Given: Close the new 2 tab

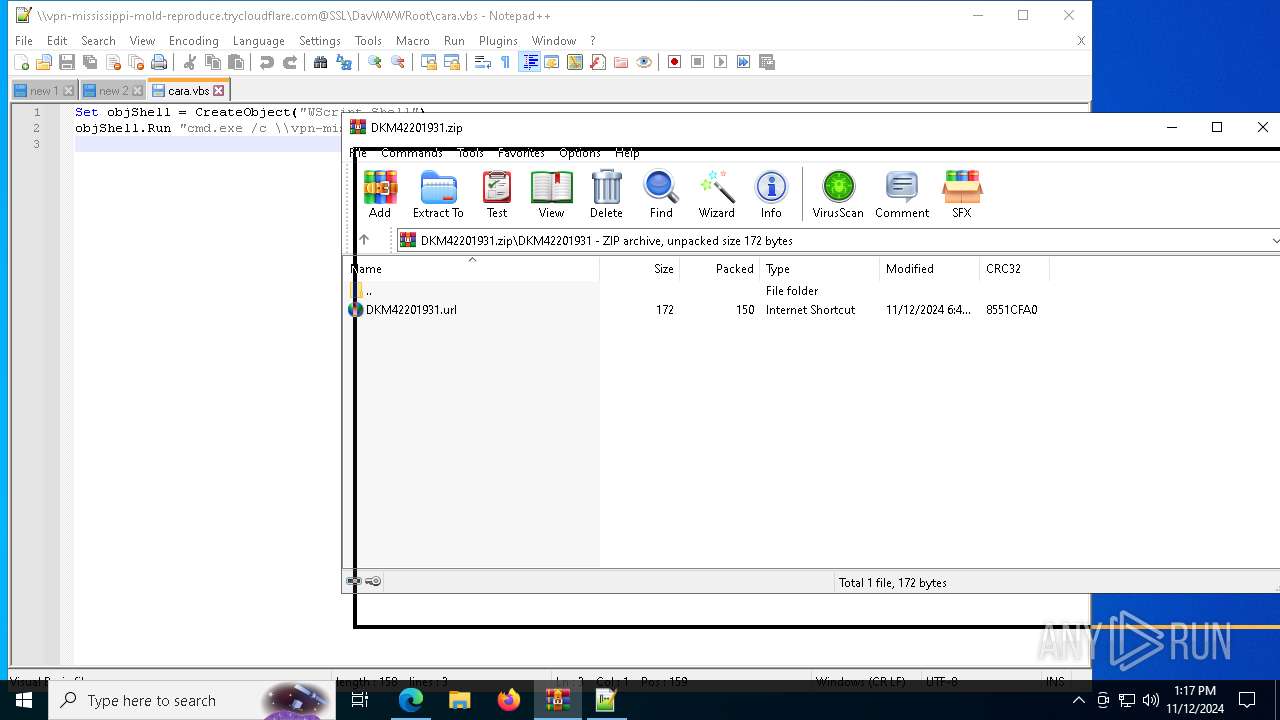Looking at the screenshot, I should (x=137, y=91).
